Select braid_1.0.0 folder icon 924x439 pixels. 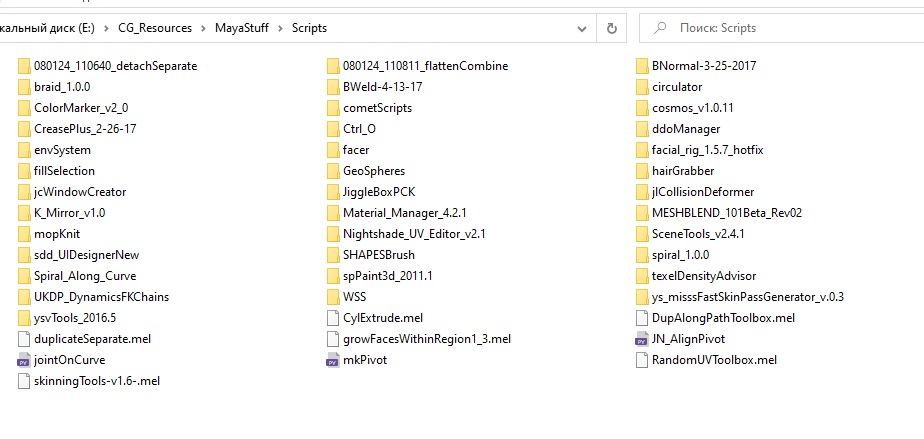[x=24, y=87]
